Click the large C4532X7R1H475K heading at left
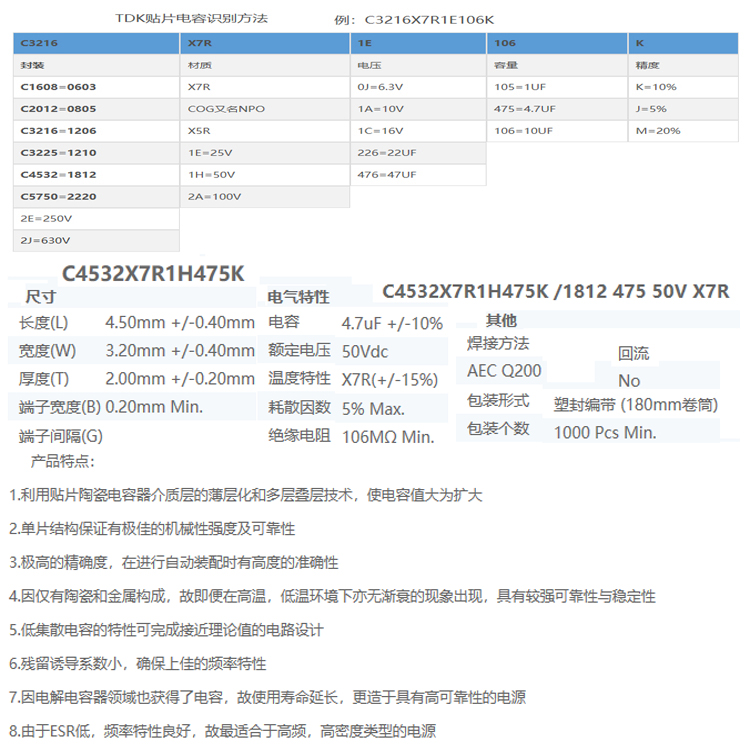Image resolution: width=750 pixels, height=750 pixels. pos(153,274)
